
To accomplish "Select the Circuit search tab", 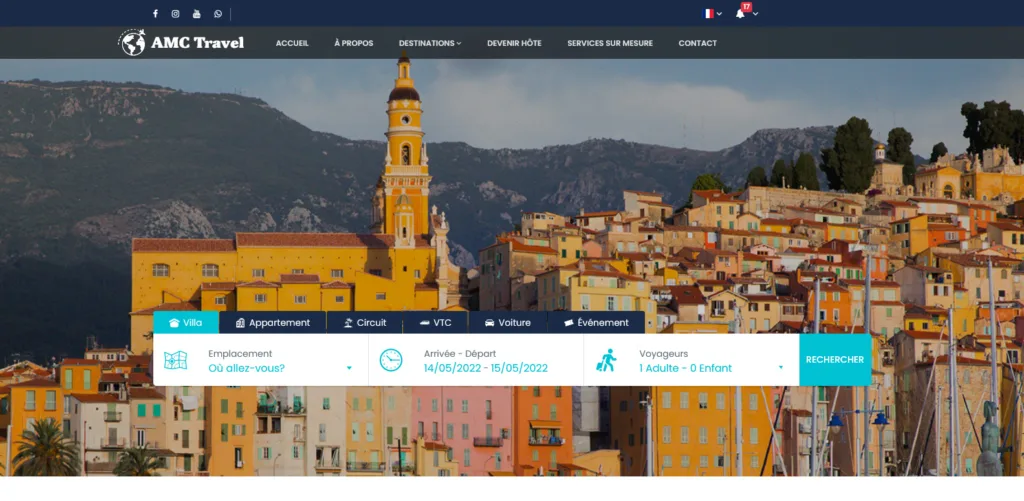I will pos(364,323).
